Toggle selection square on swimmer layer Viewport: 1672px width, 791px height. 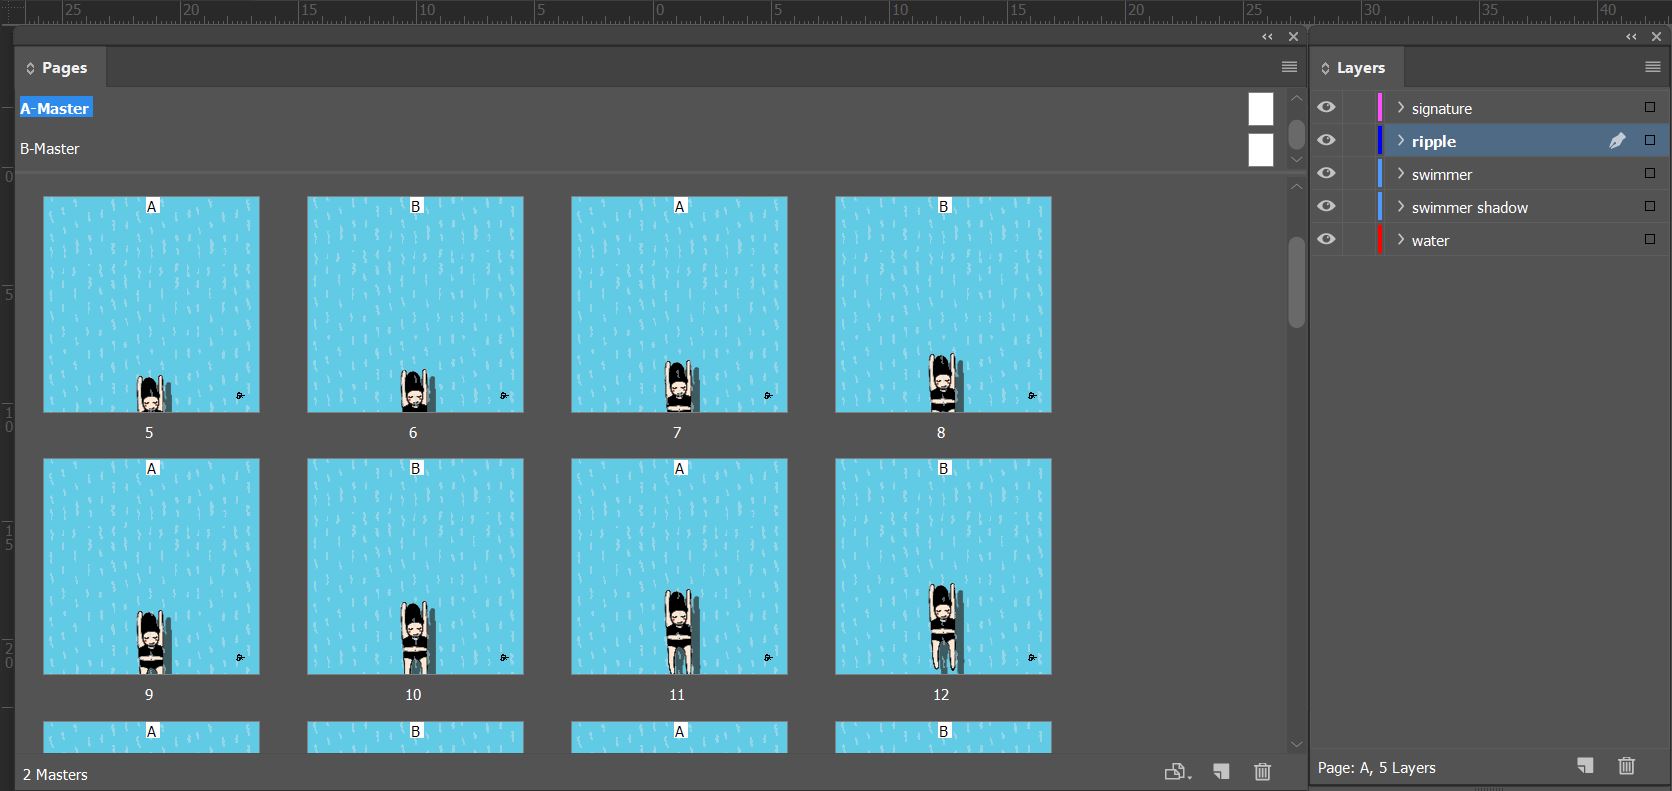coord(1650,173)
